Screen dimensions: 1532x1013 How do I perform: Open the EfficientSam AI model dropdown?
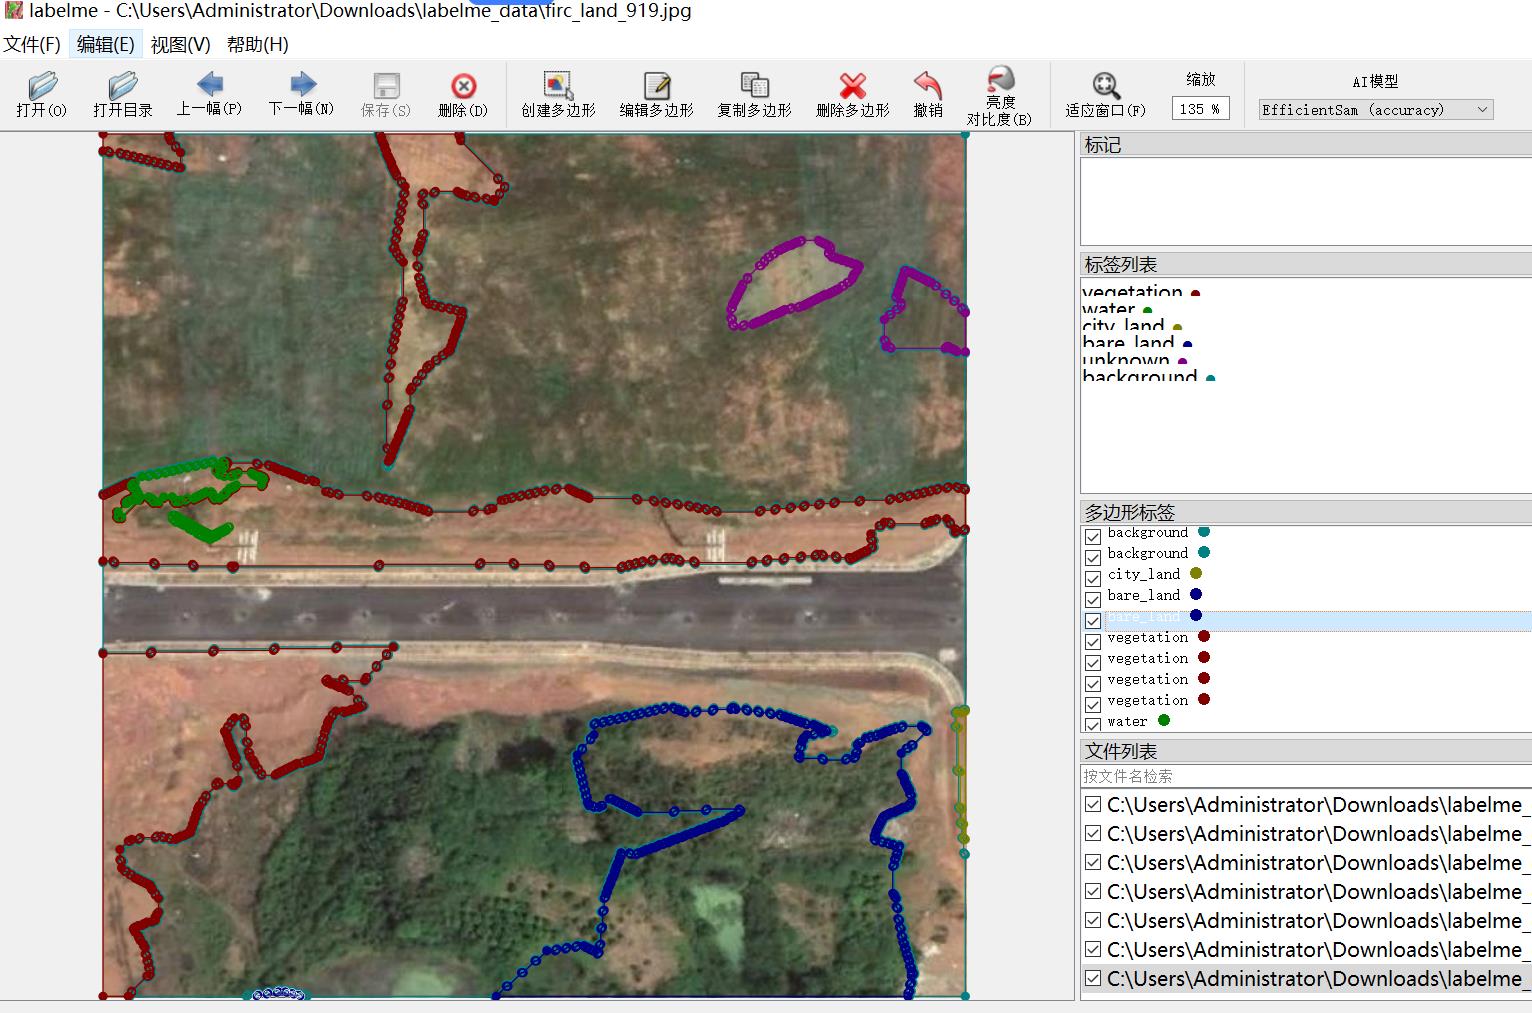[x=1375, y=110]
